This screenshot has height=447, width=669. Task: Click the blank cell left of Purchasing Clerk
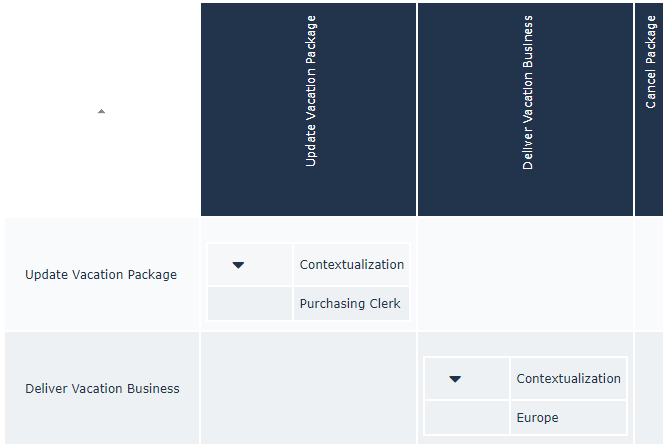(250, 304)
